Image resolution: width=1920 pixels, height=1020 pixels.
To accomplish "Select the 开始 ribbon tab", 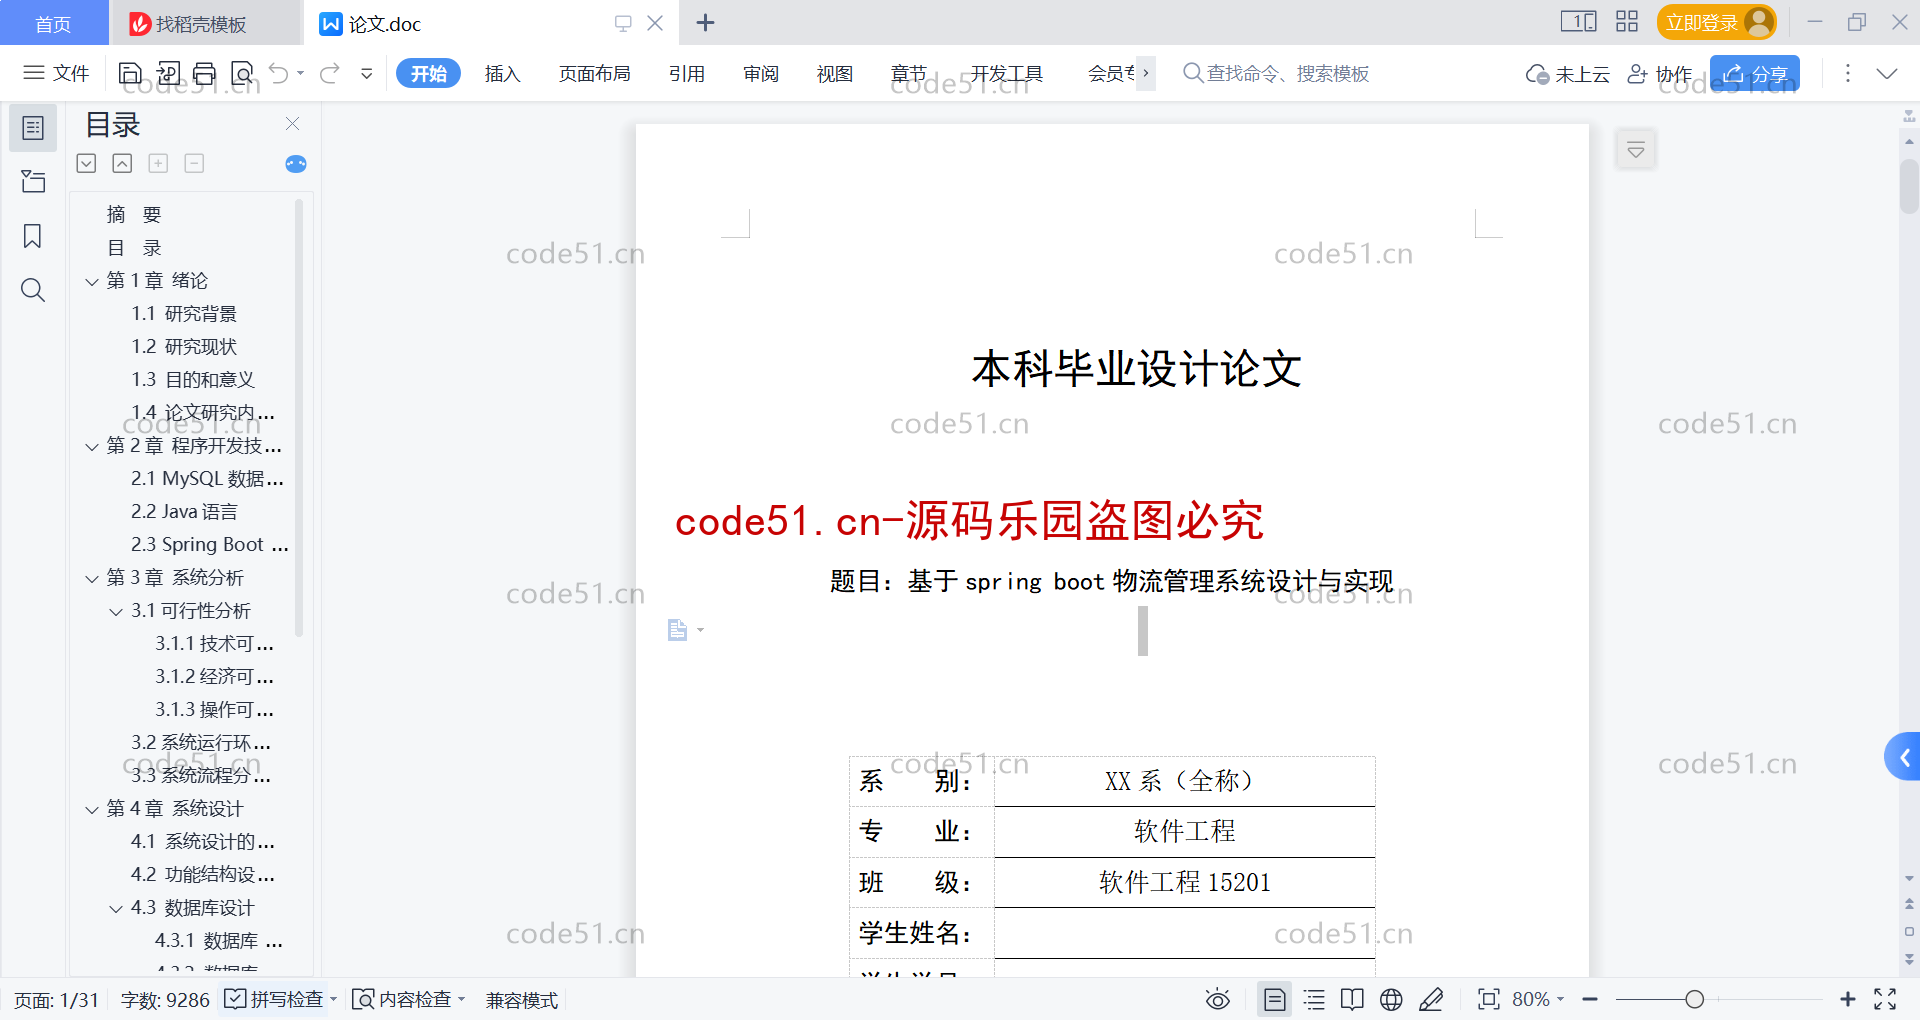I will tap(428, 73).
